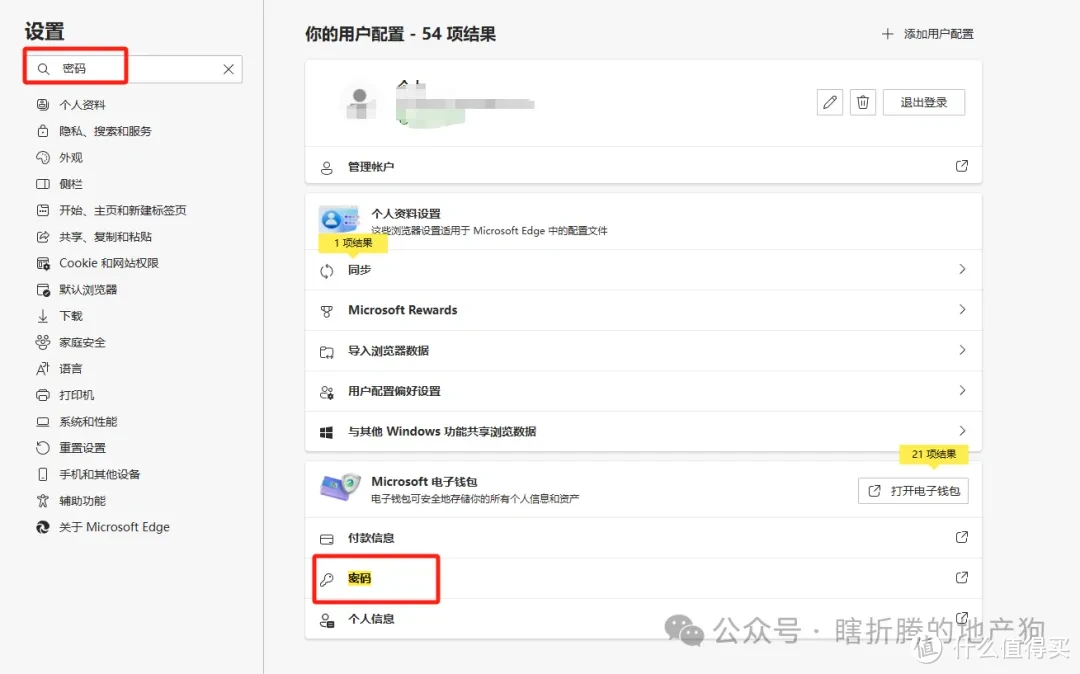Expand 与其他 Windows 功能共享浏览数据 chevron
Viewport: 1080px width, 674px height.
coord(962,431)
